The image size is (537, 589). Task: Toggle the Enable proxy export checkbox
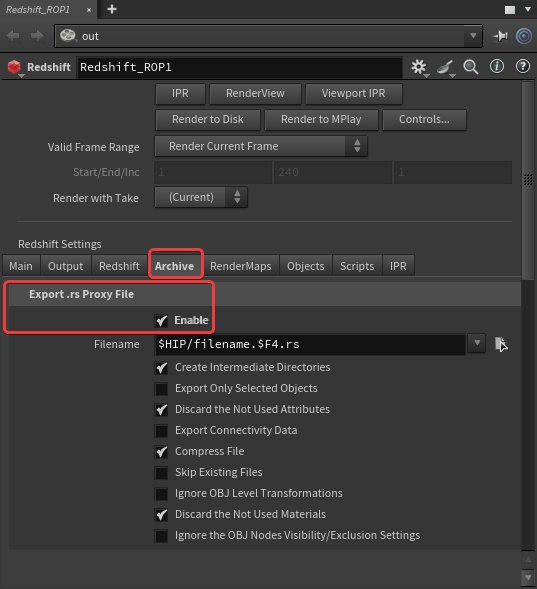click(162, 320)
